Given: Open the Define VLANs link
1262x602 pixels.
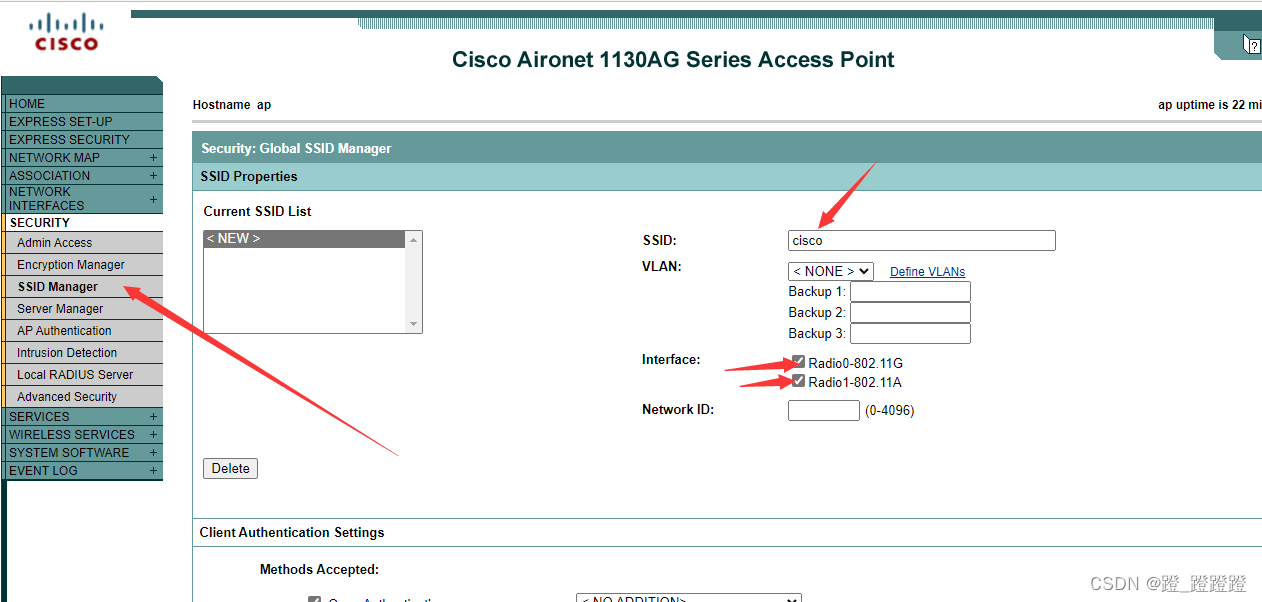Looking at the screenshot, I should pyautogui.click(x=927, y=271).
